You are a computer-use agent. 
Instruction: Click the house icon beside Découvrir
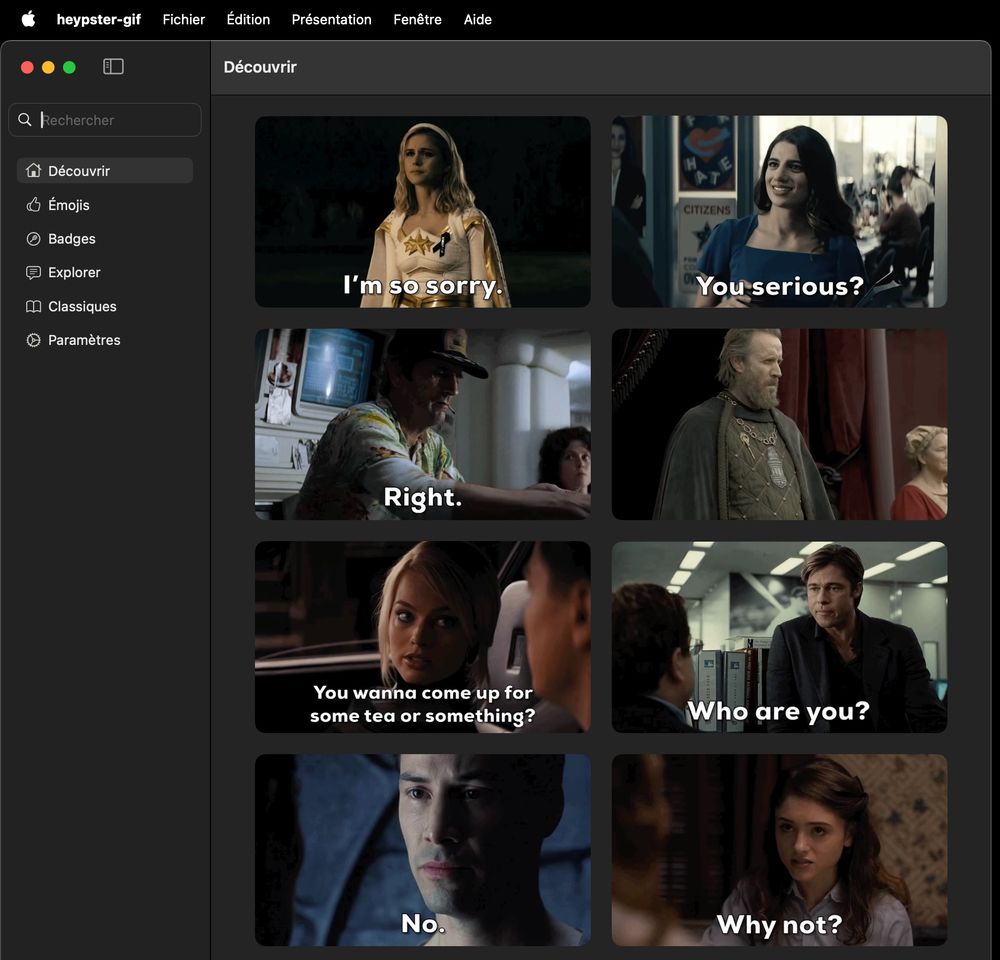click(x=33, y=171)
